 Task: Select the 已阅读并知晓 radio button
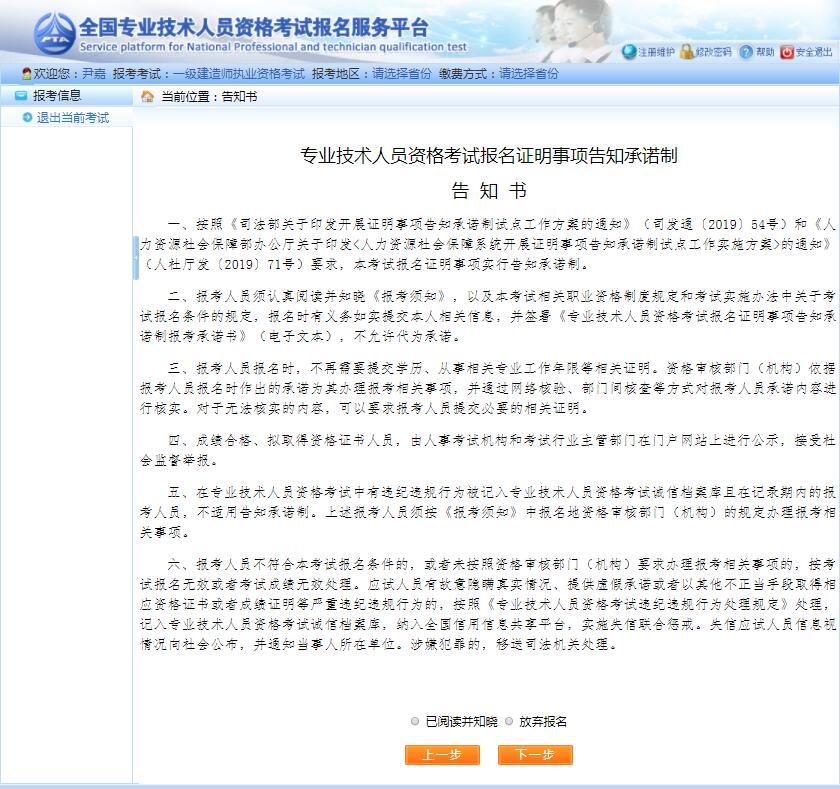coord(415,721)
